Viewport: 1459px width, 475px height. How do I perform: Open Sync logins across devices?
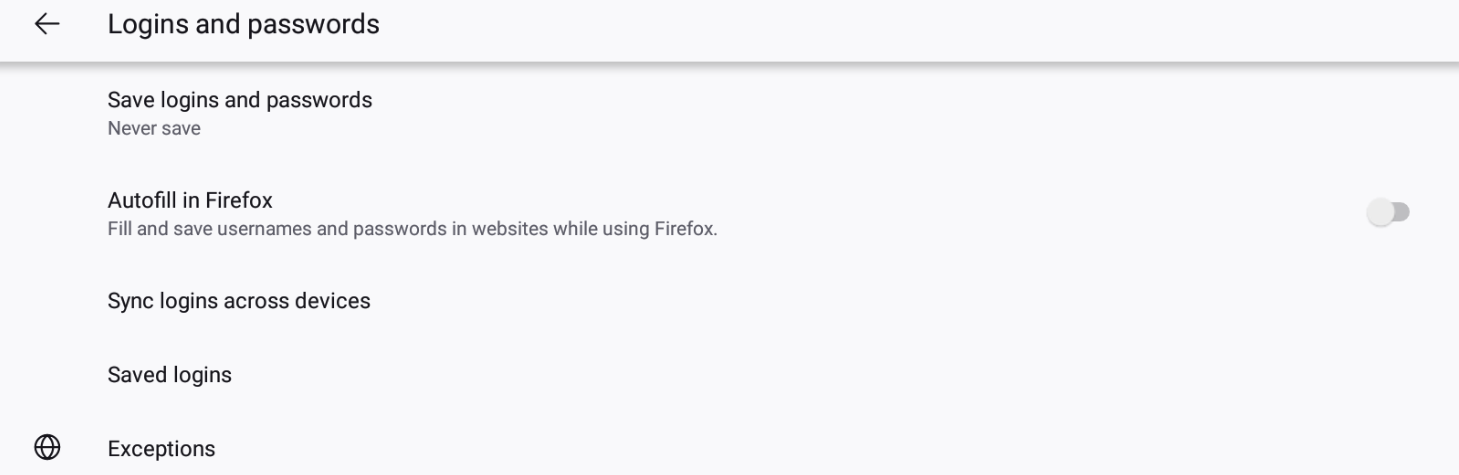[729, 301]
